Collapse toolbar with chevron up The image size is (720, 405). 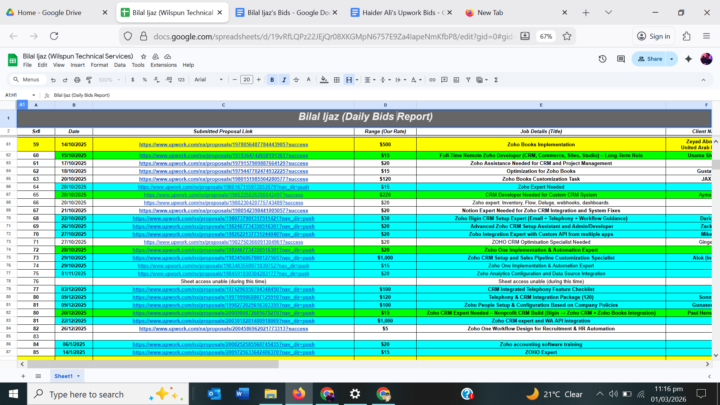[x=703, y=80]
